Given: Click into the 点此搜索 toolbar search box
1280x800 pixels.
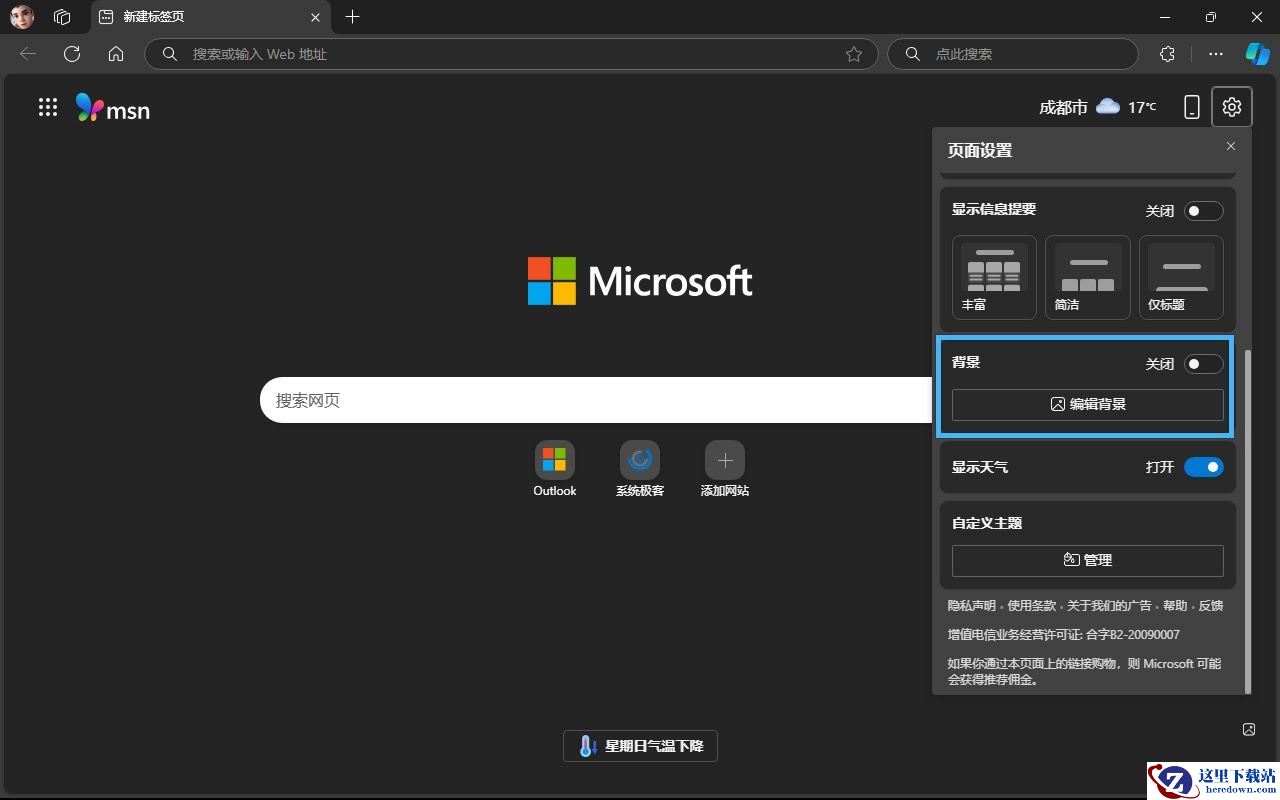Looking at the screenshot, I should tap(1013, 54).
